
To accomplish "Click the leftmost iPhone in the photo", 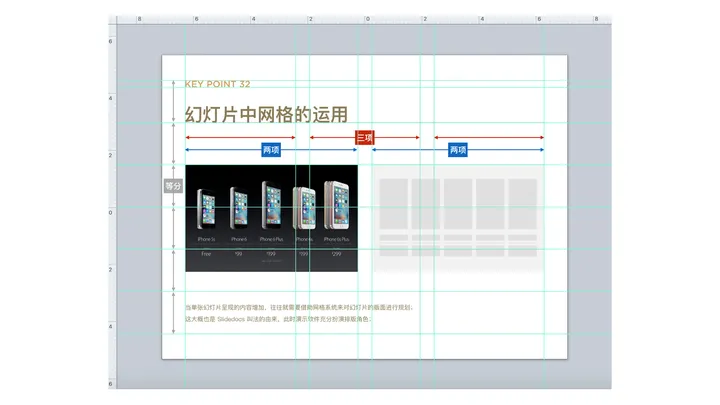I will 207,210.
